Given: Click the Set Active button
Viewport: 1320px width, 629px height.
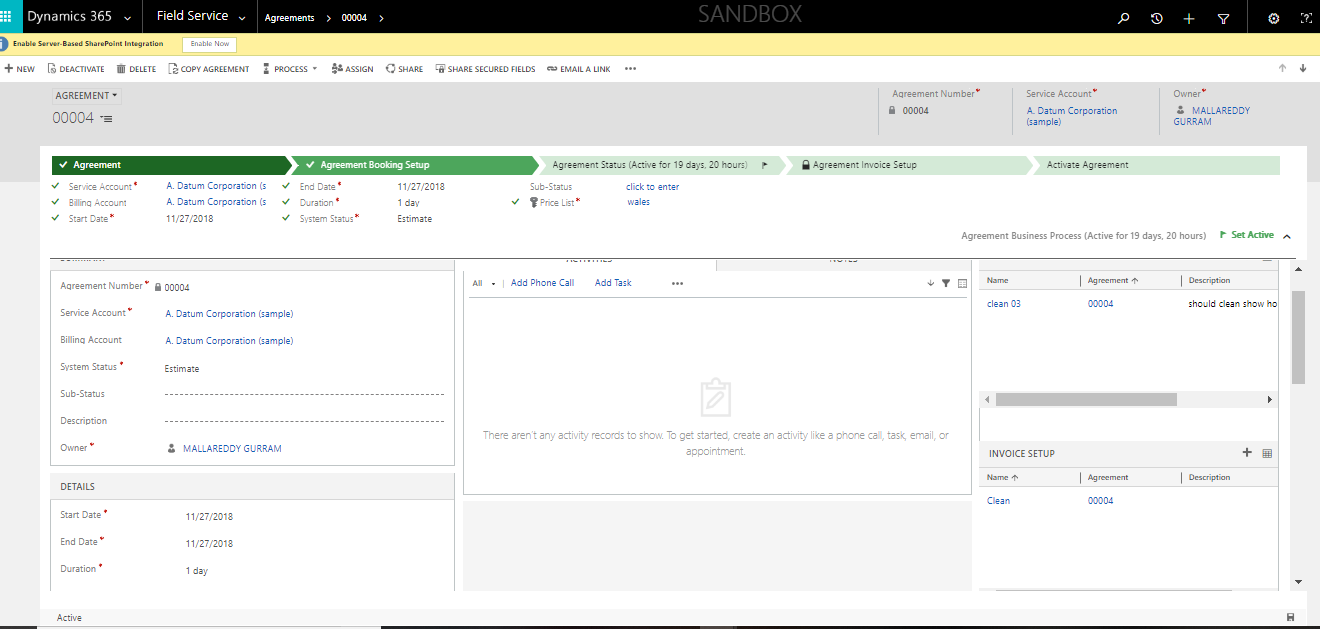Looking at the screenshot, I should (1253, 234).
